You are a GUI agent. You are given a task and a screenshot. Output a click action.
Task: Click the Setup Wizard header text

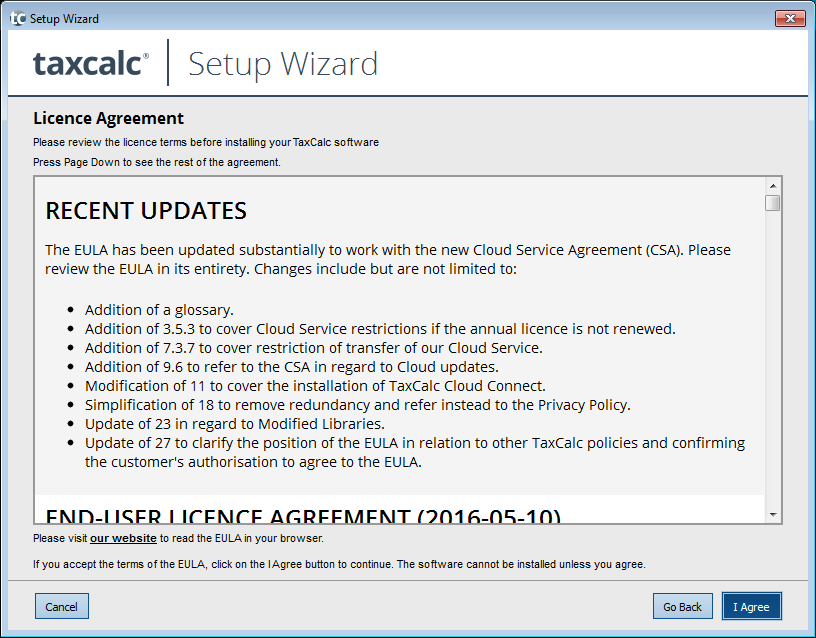point(283,63)
